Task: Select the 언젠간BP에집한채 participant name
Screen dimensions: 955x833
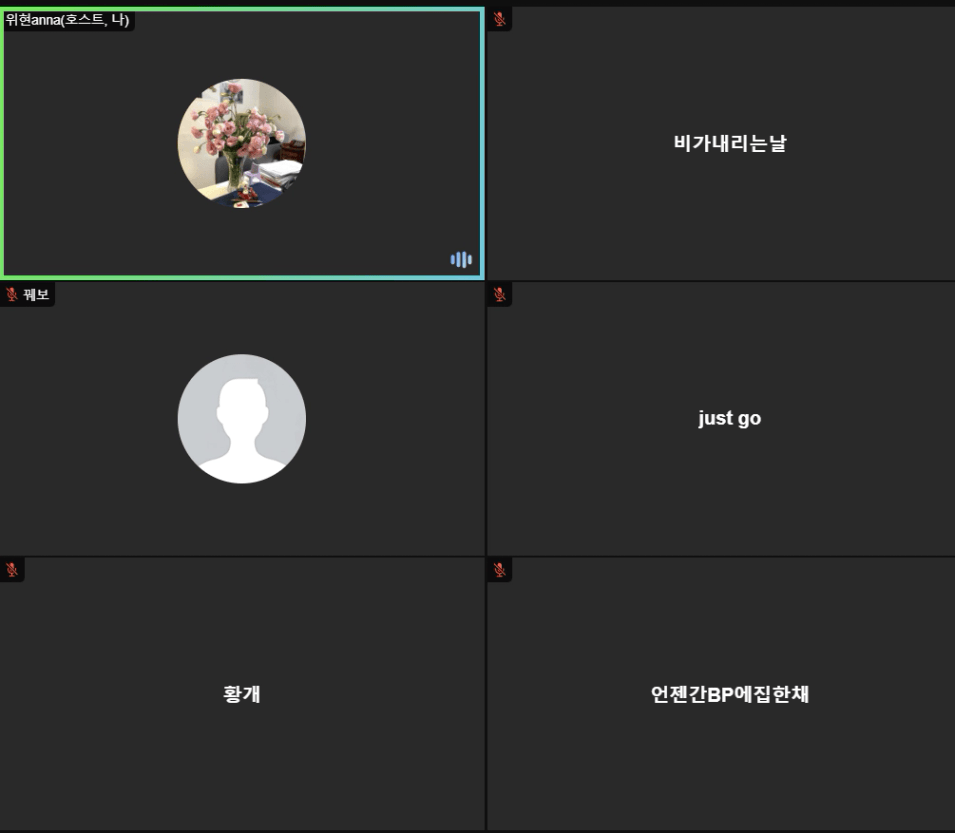Action: (x=730, y=694)
